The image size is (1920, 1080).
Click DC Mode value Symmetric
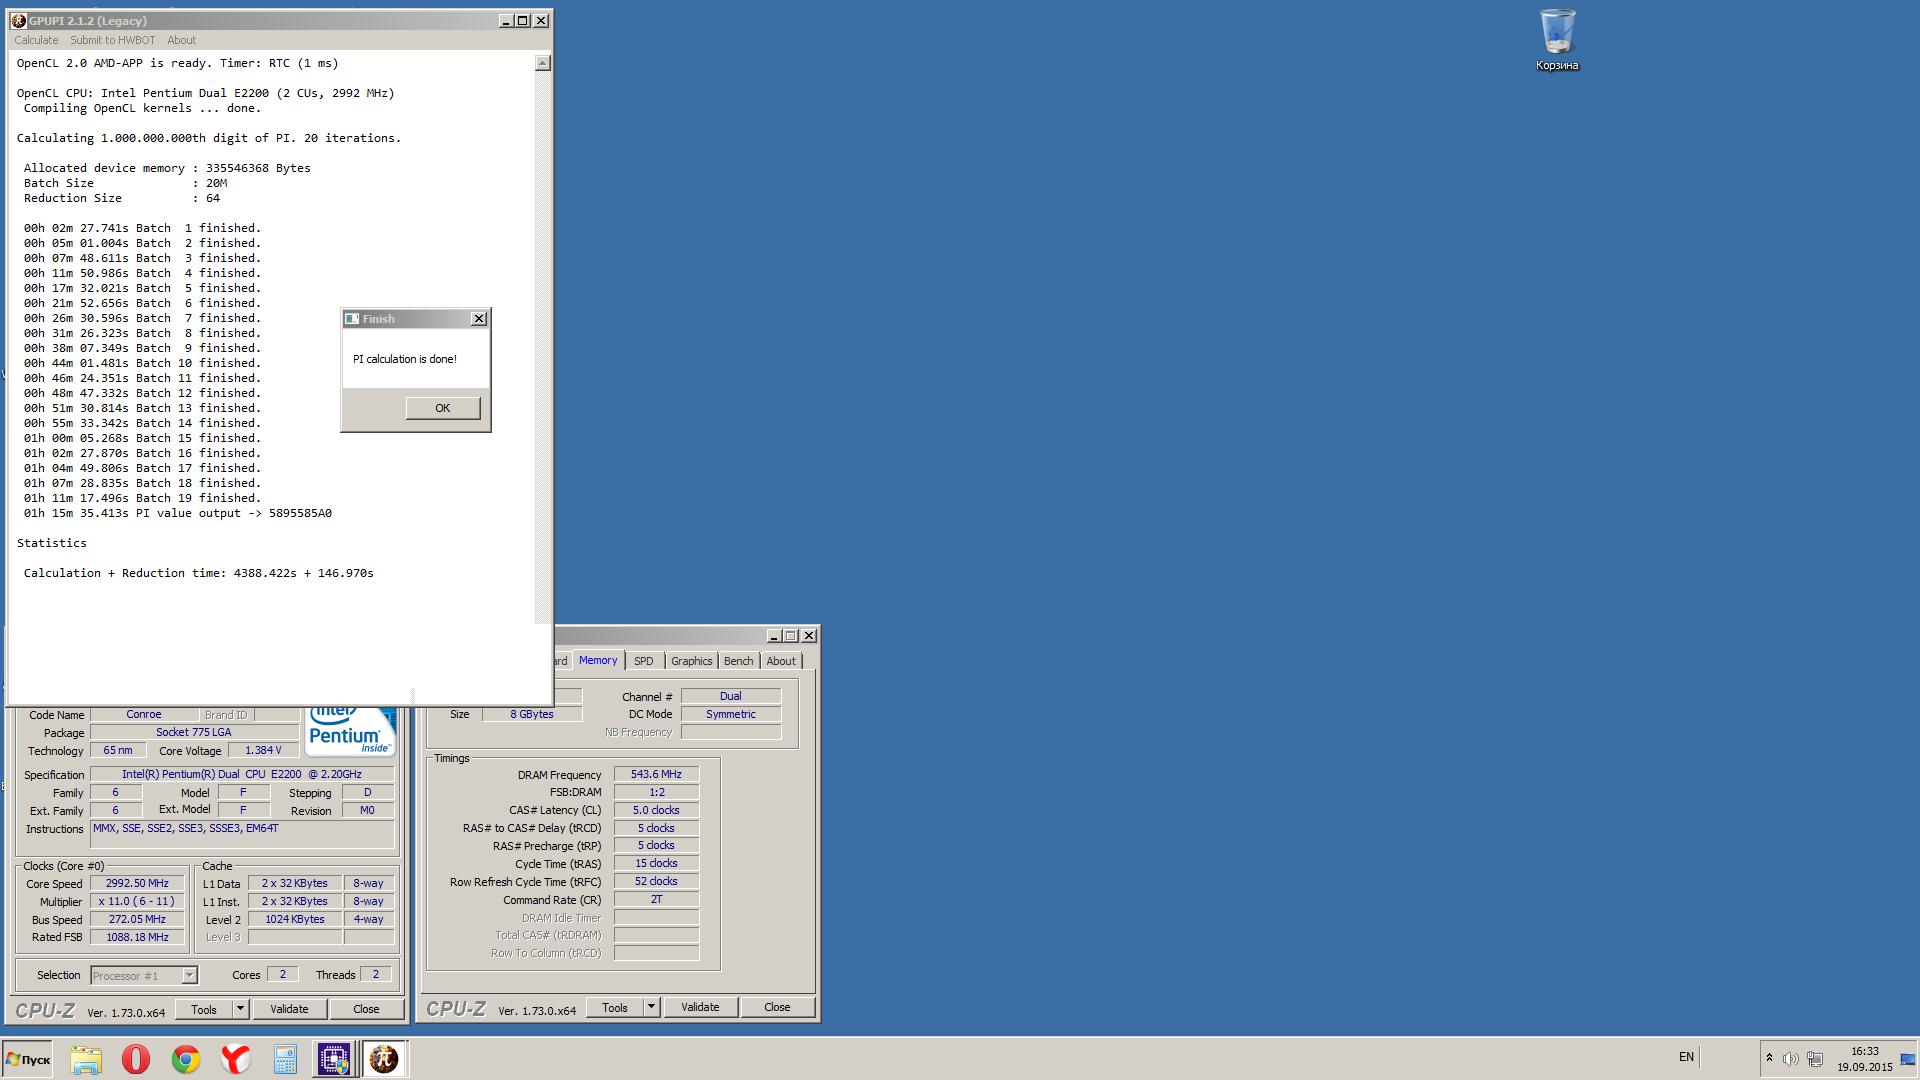click(x=731, y=714)
